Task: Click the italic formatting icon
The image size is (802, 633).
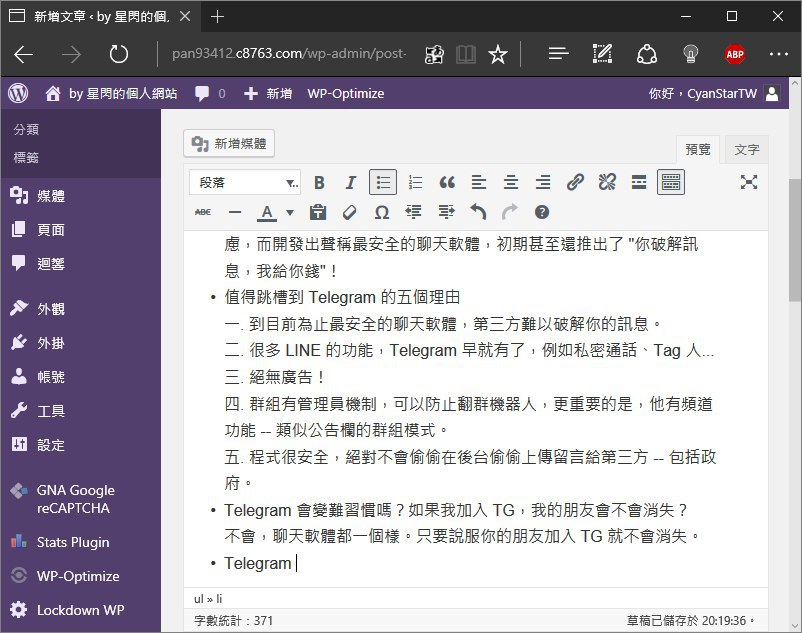Action: (350, 182)
